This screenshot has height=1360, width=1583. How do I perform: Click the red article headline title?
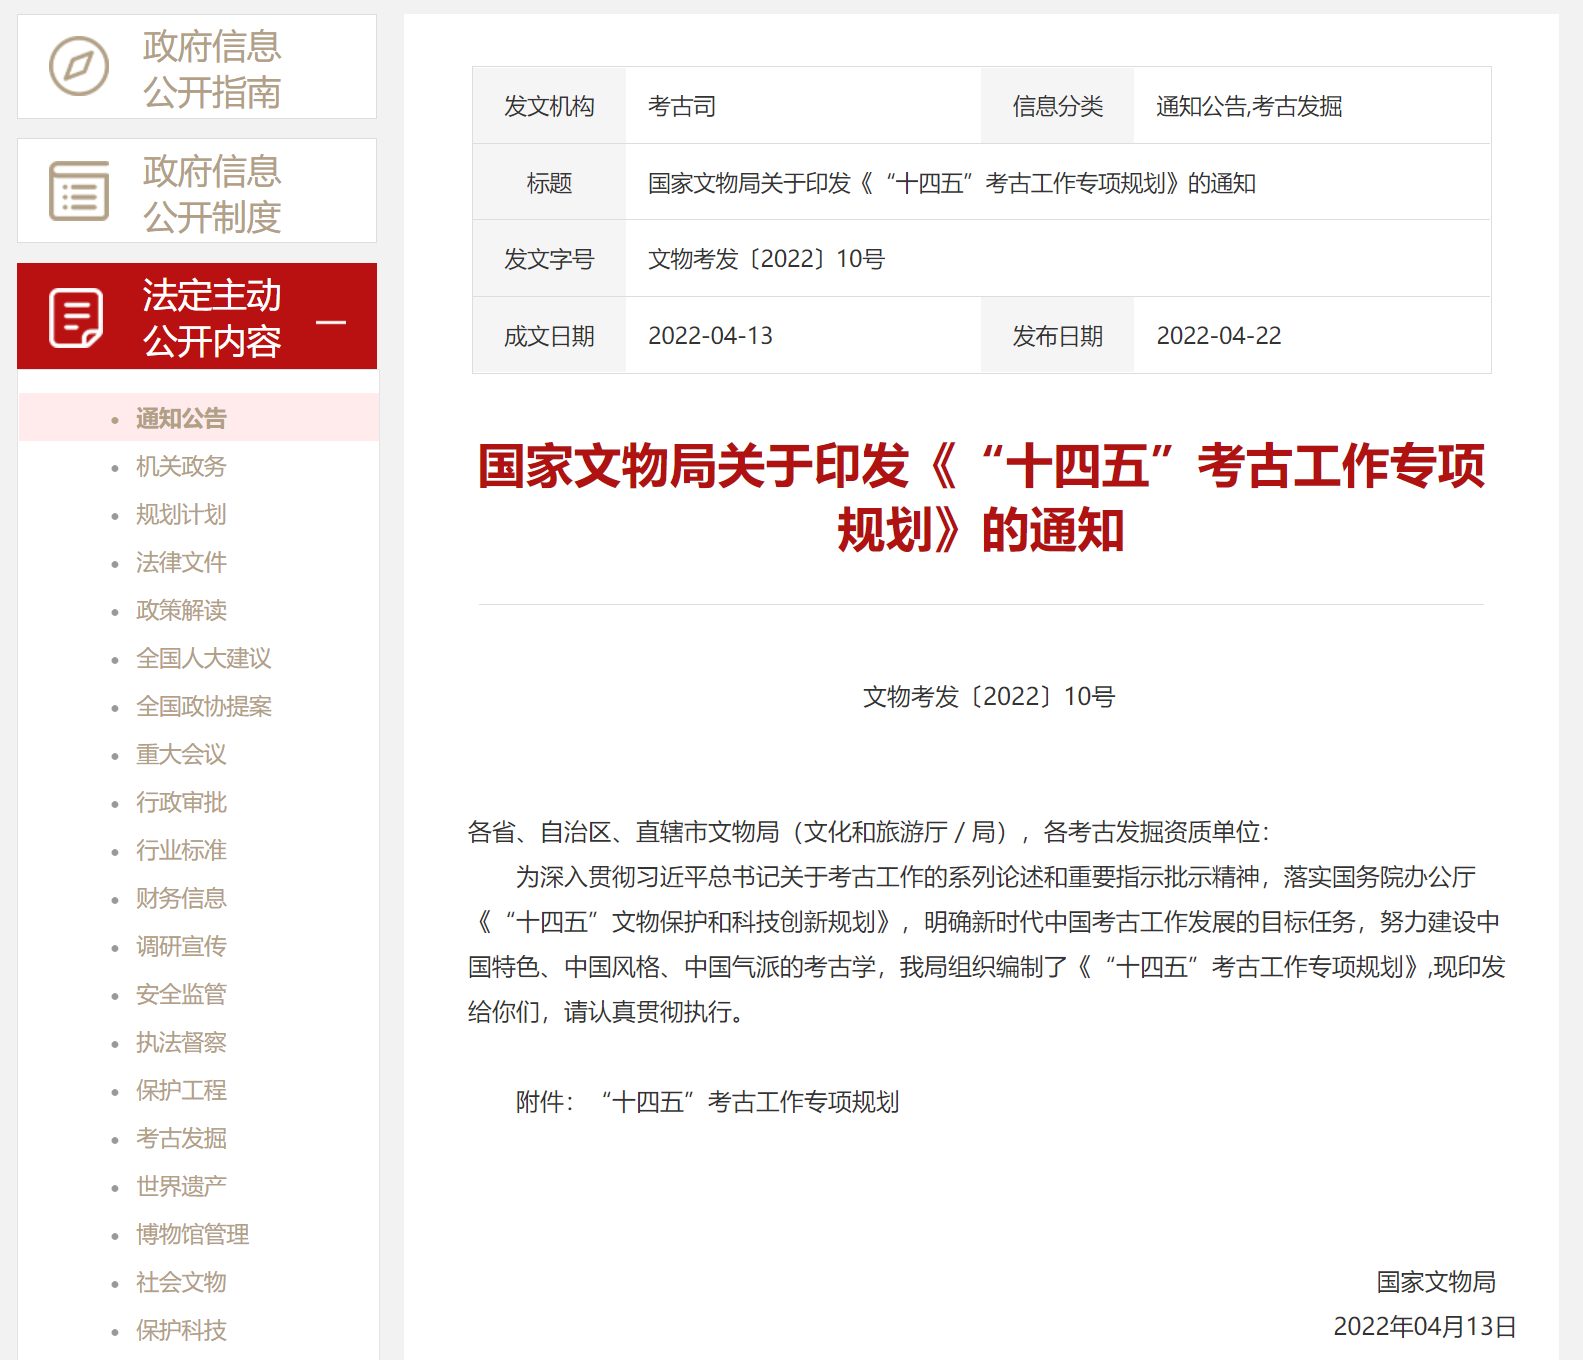click(981, 498)
